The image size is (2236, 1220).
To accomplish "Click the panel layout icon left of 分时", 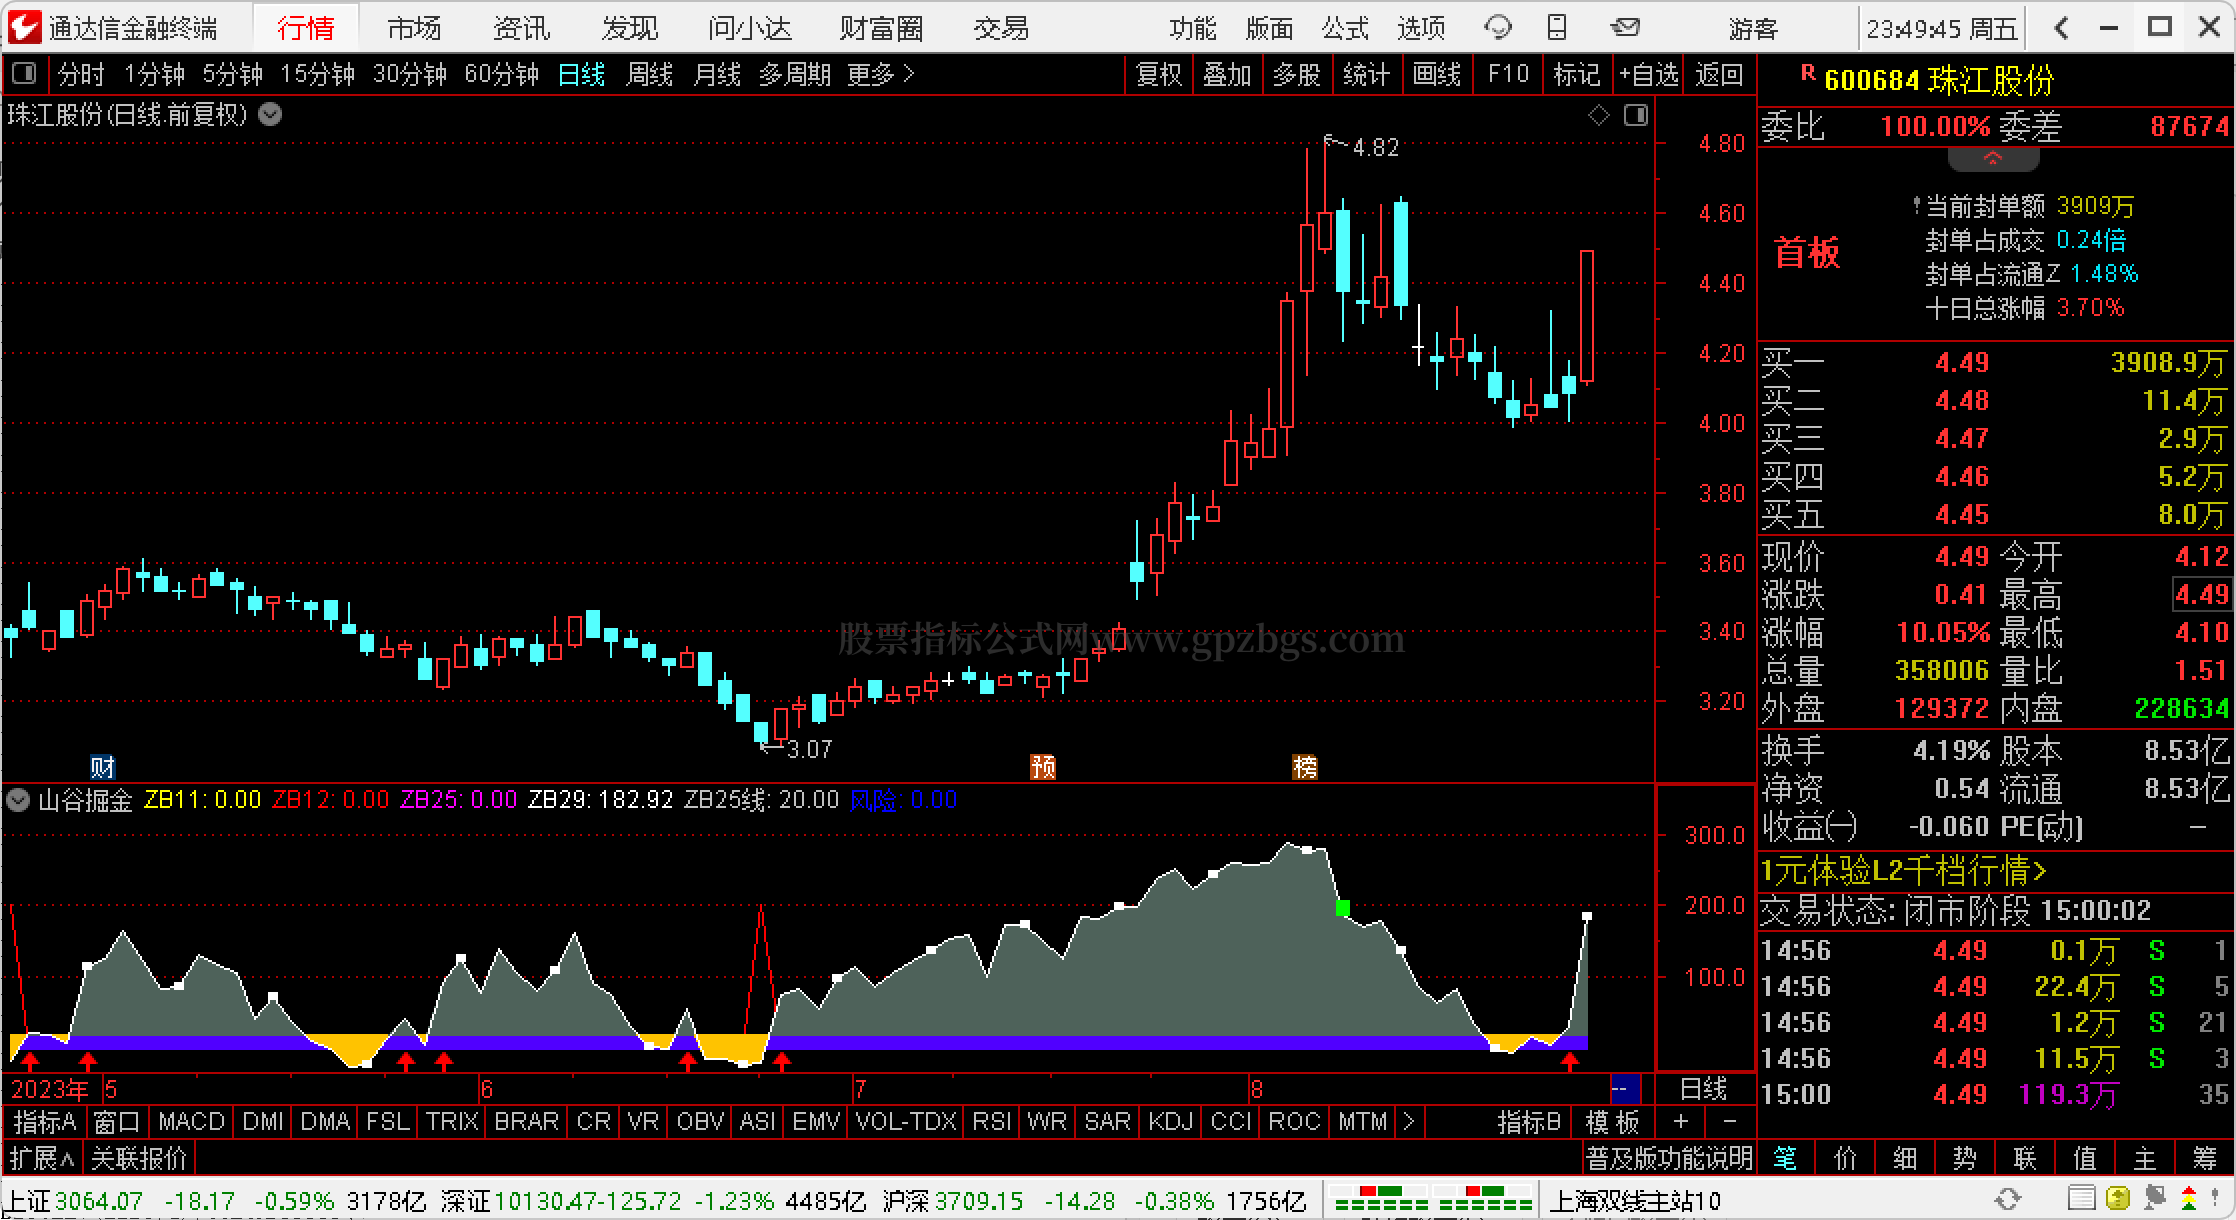I will pos(23,73).
